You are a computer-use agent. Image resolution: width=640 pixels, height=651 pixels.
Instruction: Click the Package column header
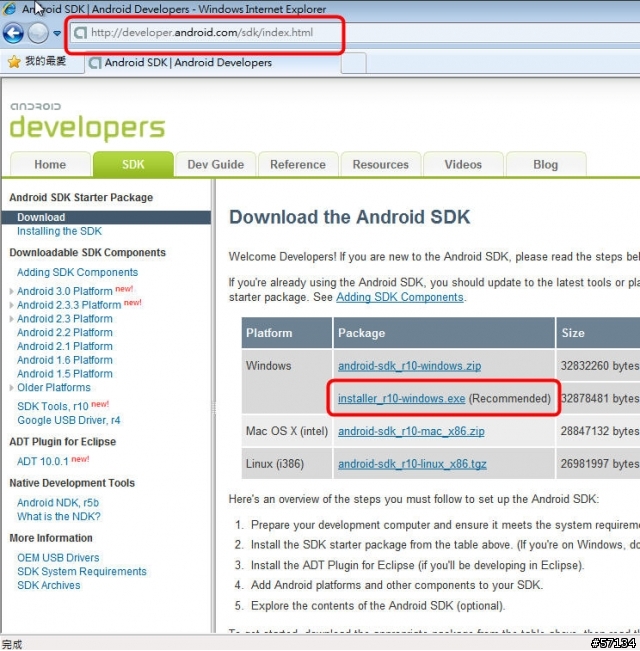444,333
